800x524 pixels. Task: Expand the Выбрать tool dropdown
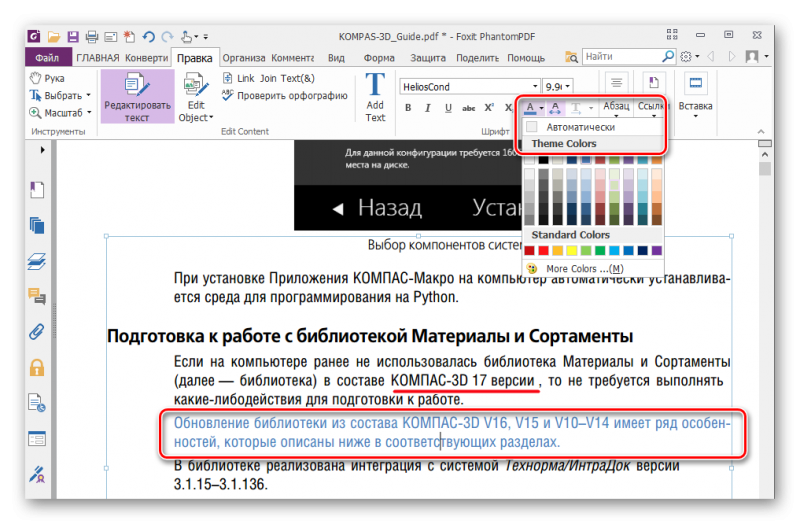tap(88, 95)
